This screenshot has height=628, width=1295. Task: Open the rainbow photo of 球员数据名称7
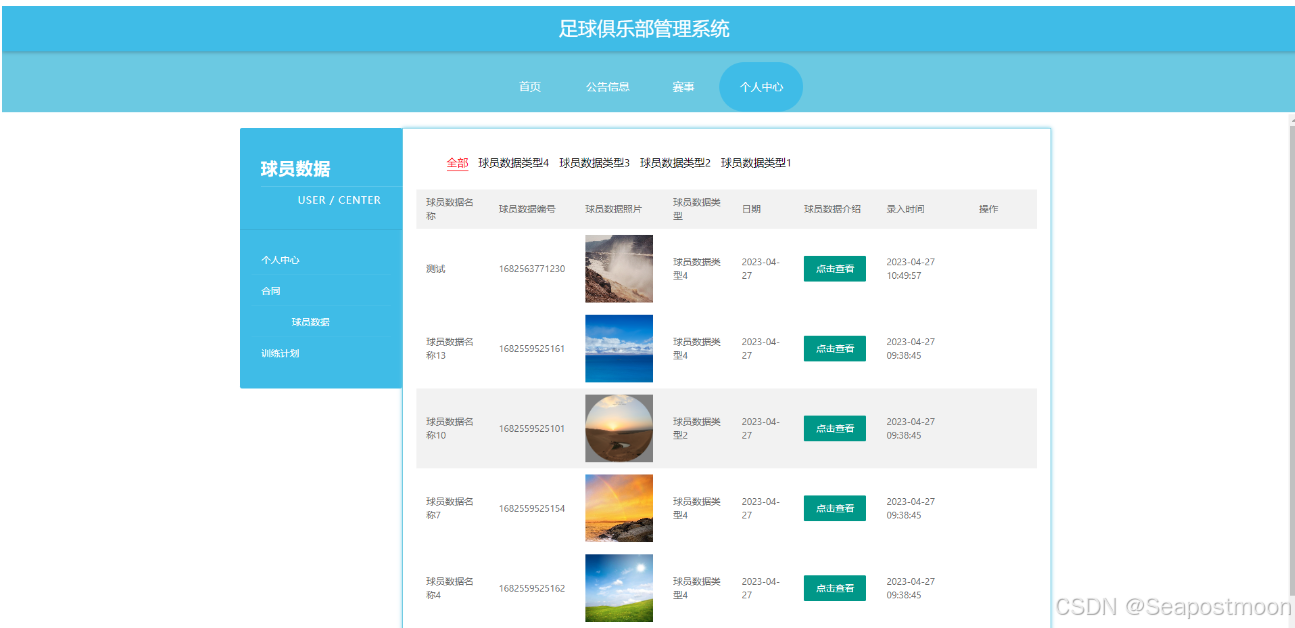618,508
